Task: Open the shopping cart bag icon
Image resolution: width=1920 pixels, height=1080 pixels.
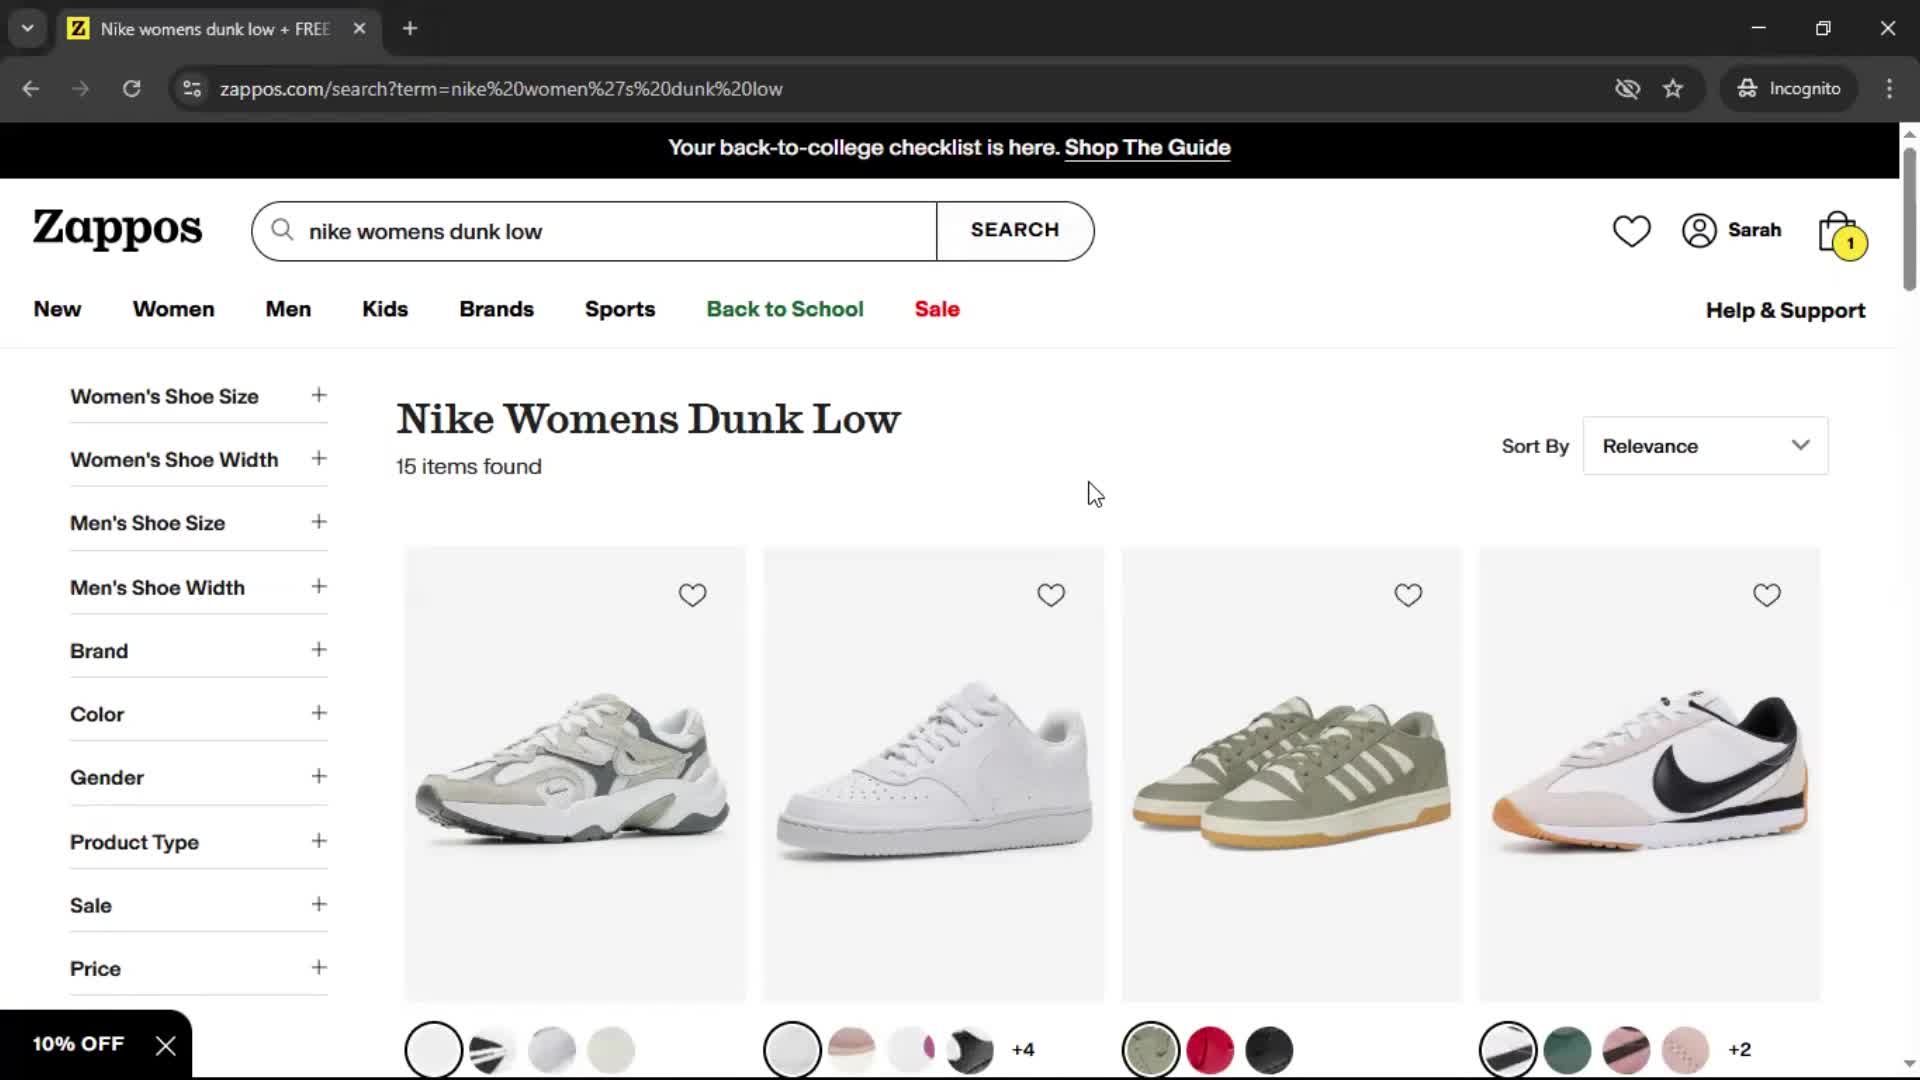Action: (x=1840, y=233)
